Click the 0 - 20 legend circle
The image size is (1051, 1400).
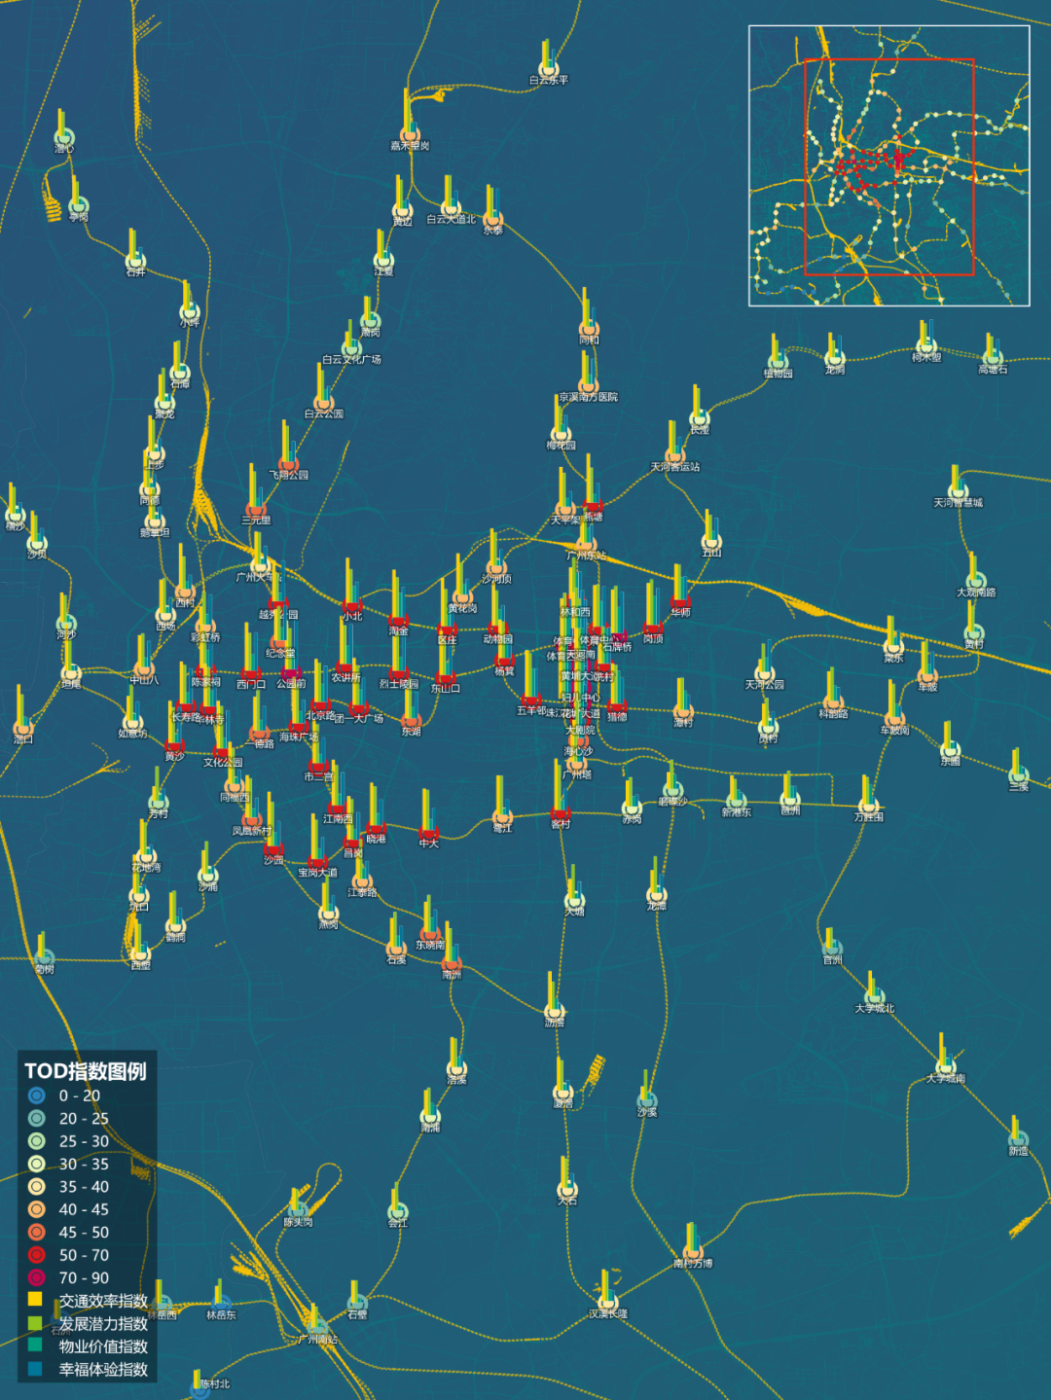[37, 1096]
